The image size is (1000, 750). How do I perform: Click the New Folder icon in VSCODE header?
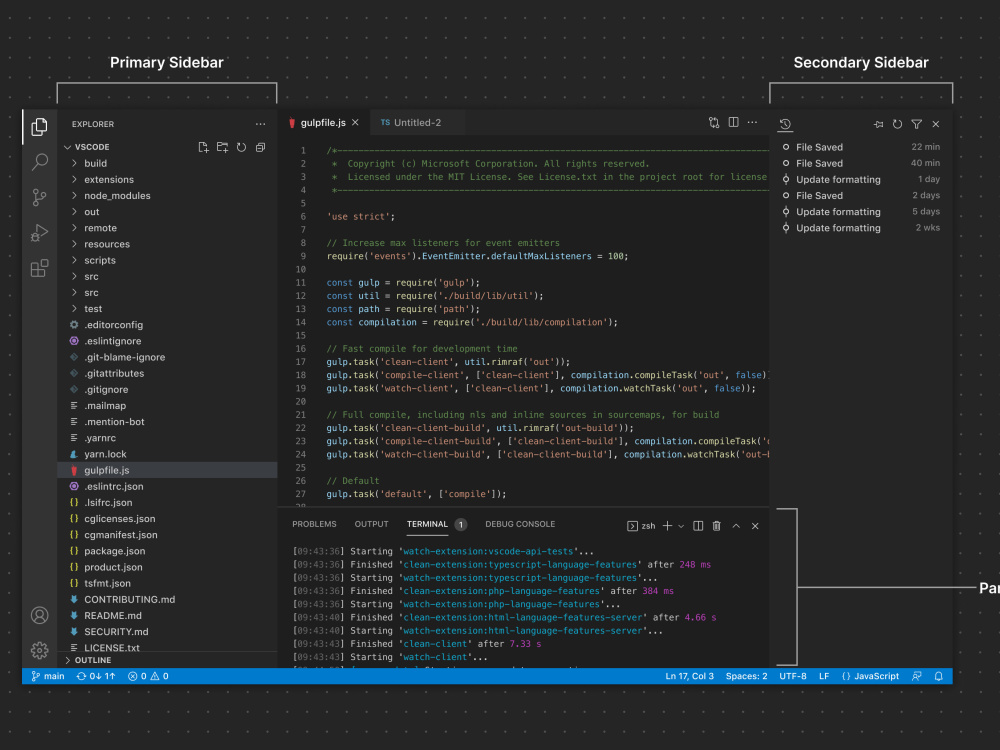pyautogui.click(x=223, y=147)
